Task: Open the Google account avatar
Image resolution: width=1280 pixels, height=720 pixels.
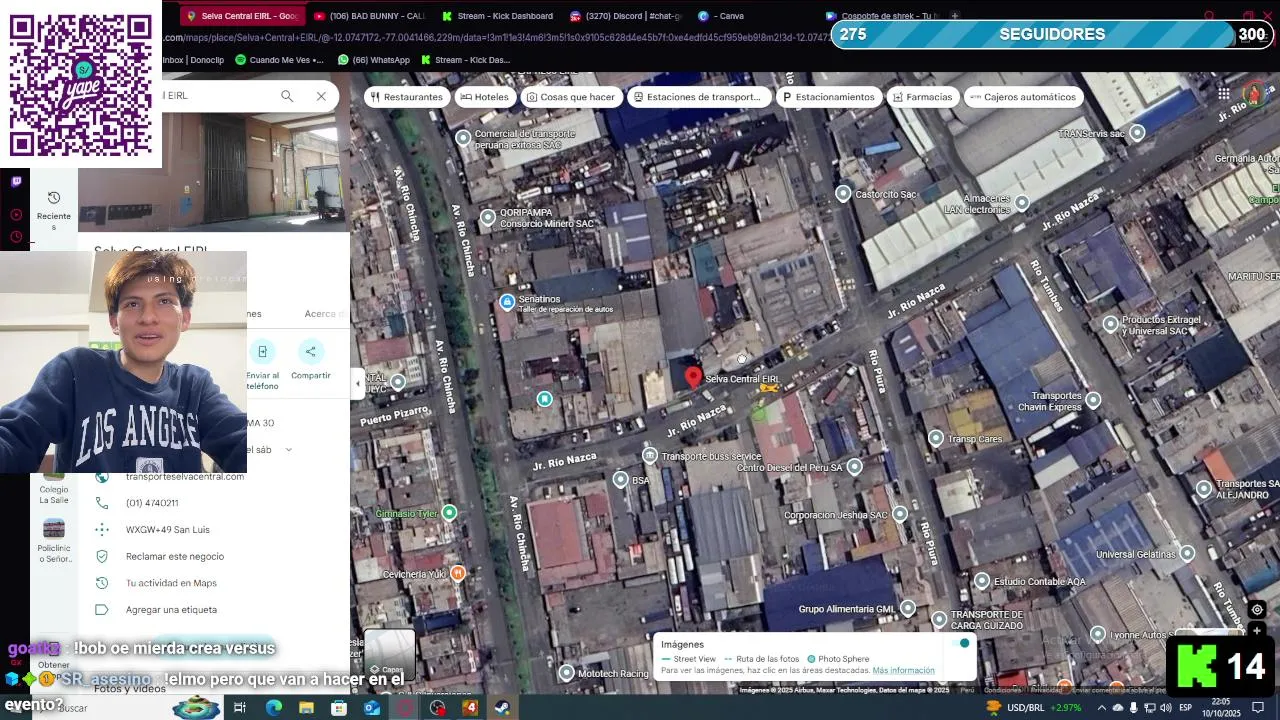Action: coord(1254,94)
